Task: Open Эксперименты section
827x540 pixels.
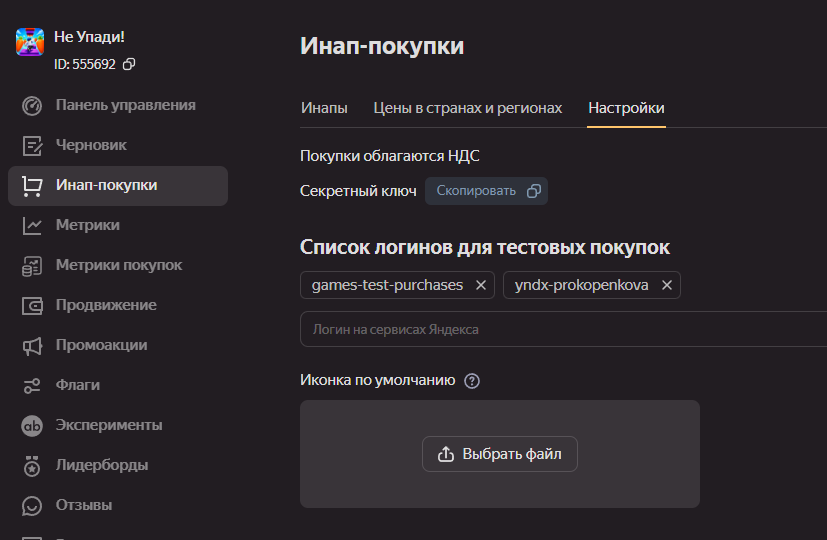Action: (118, 425)
